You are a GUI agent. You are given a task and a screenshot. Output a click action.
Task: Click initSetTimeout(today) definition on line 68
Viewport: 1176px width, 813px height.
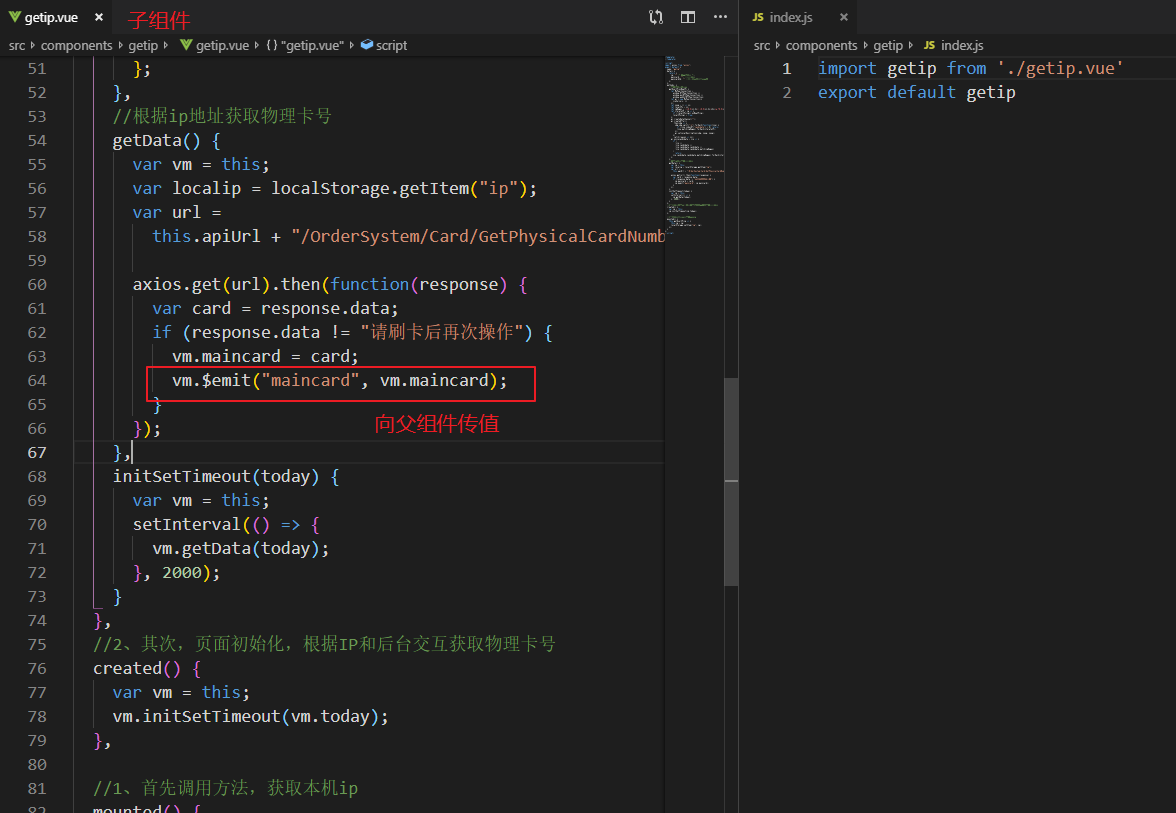click(216, 476)
